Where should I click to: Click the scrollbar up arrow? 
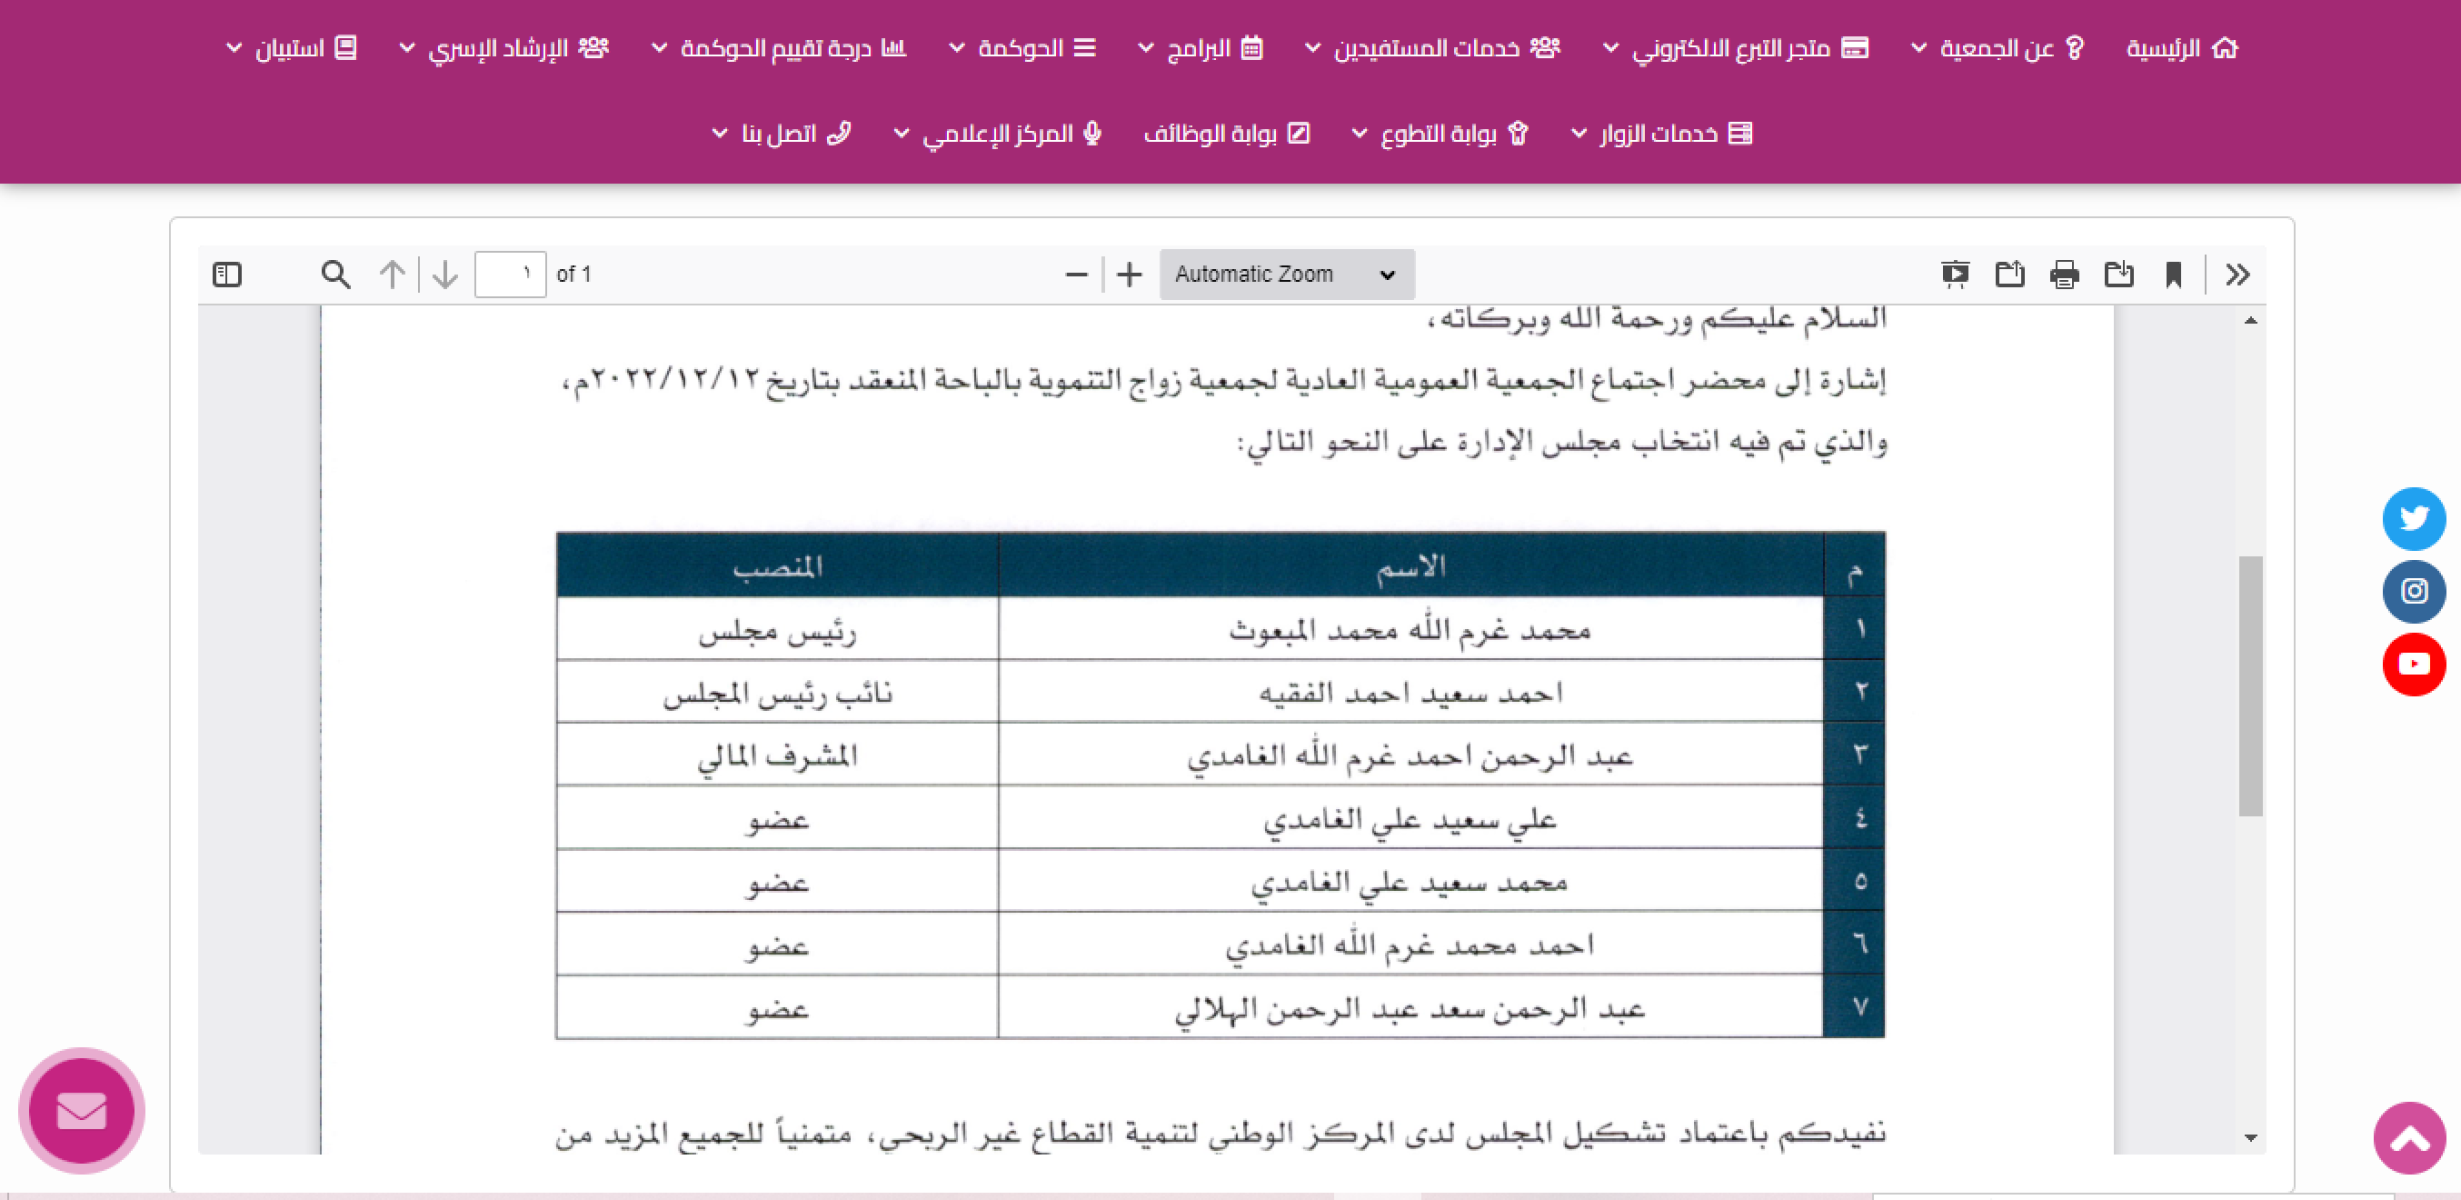pyautogui.click(x=2250, y=320)
